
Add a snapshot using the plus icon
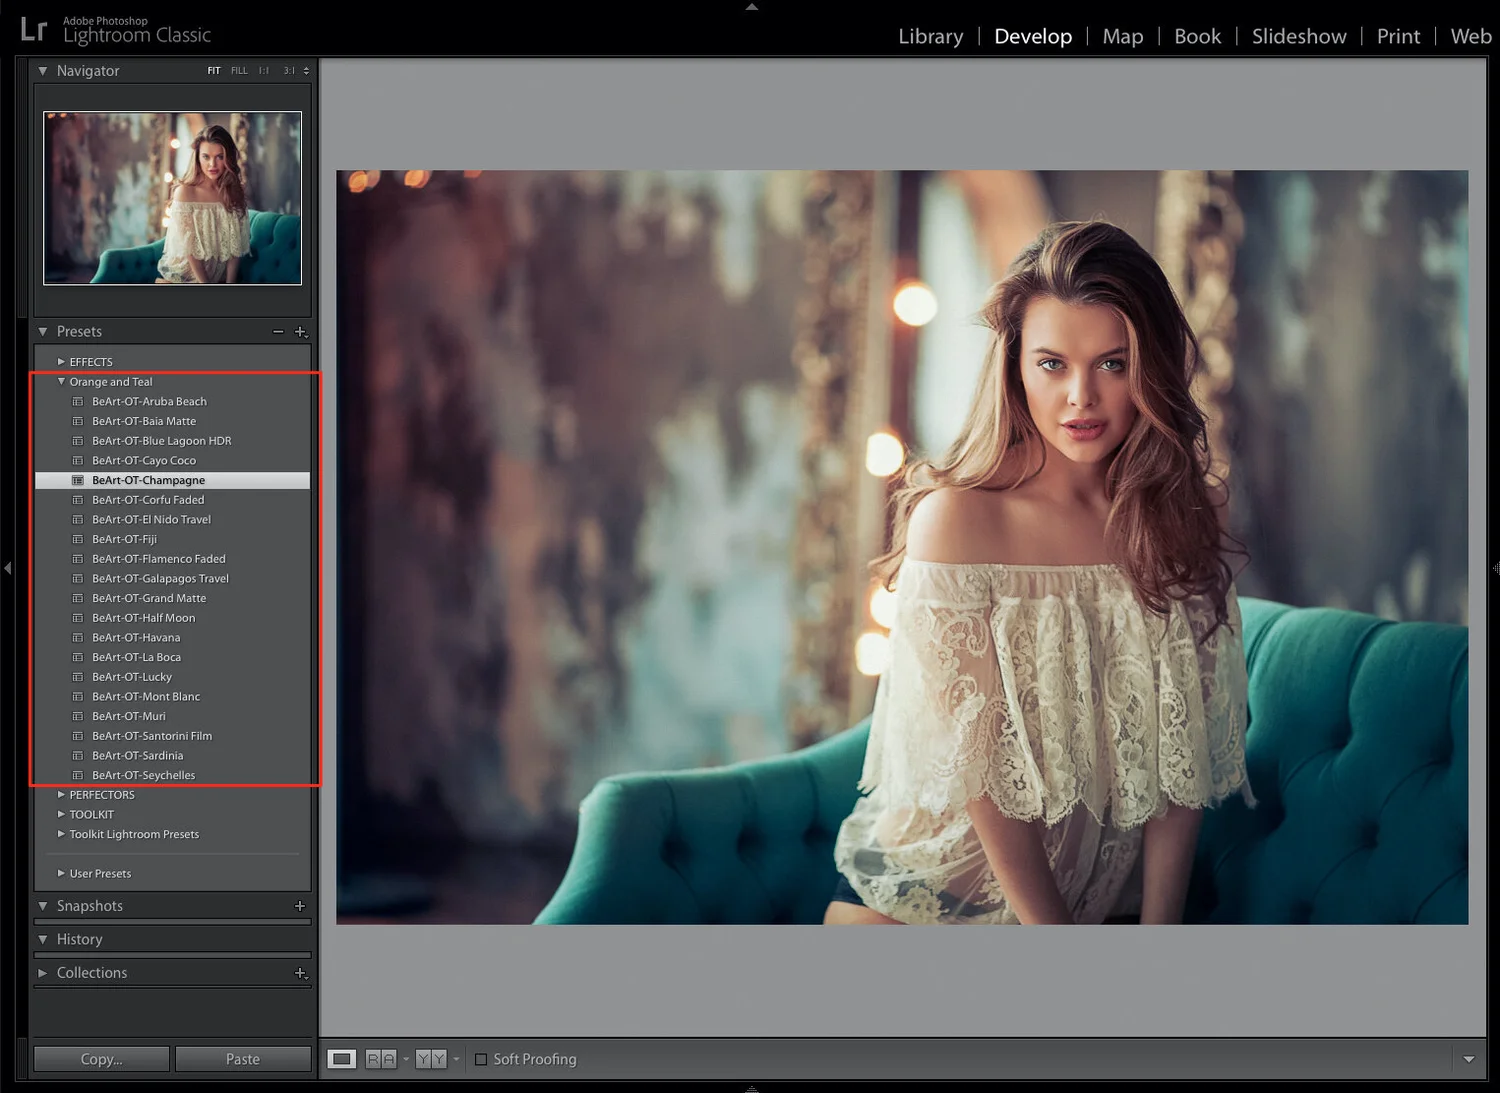click(299, 906)
